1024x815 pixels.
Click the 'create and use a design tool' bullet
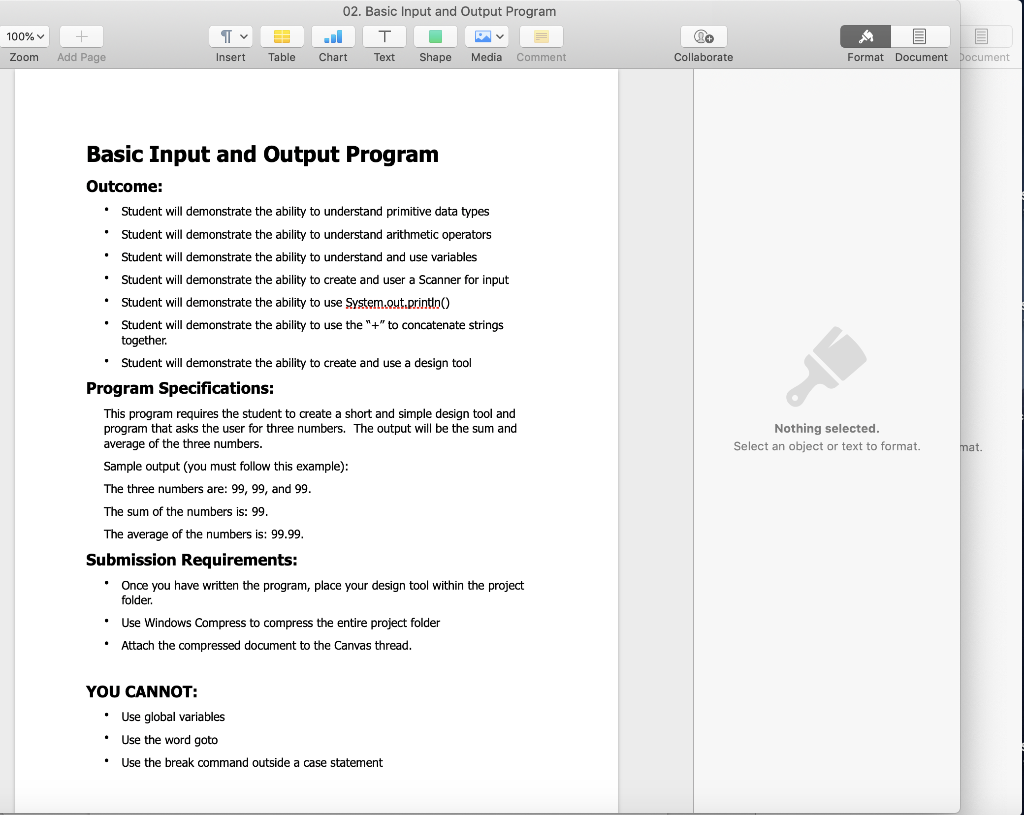point(296,363)
